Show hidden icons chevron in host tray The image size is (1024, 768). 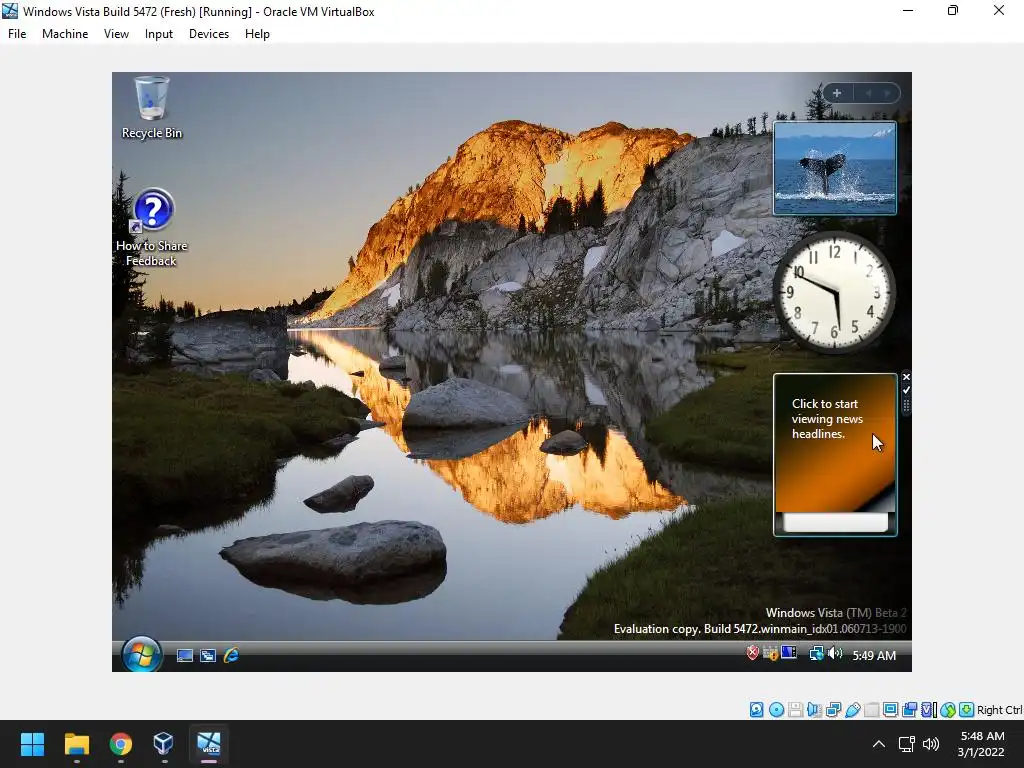[879, 744]
